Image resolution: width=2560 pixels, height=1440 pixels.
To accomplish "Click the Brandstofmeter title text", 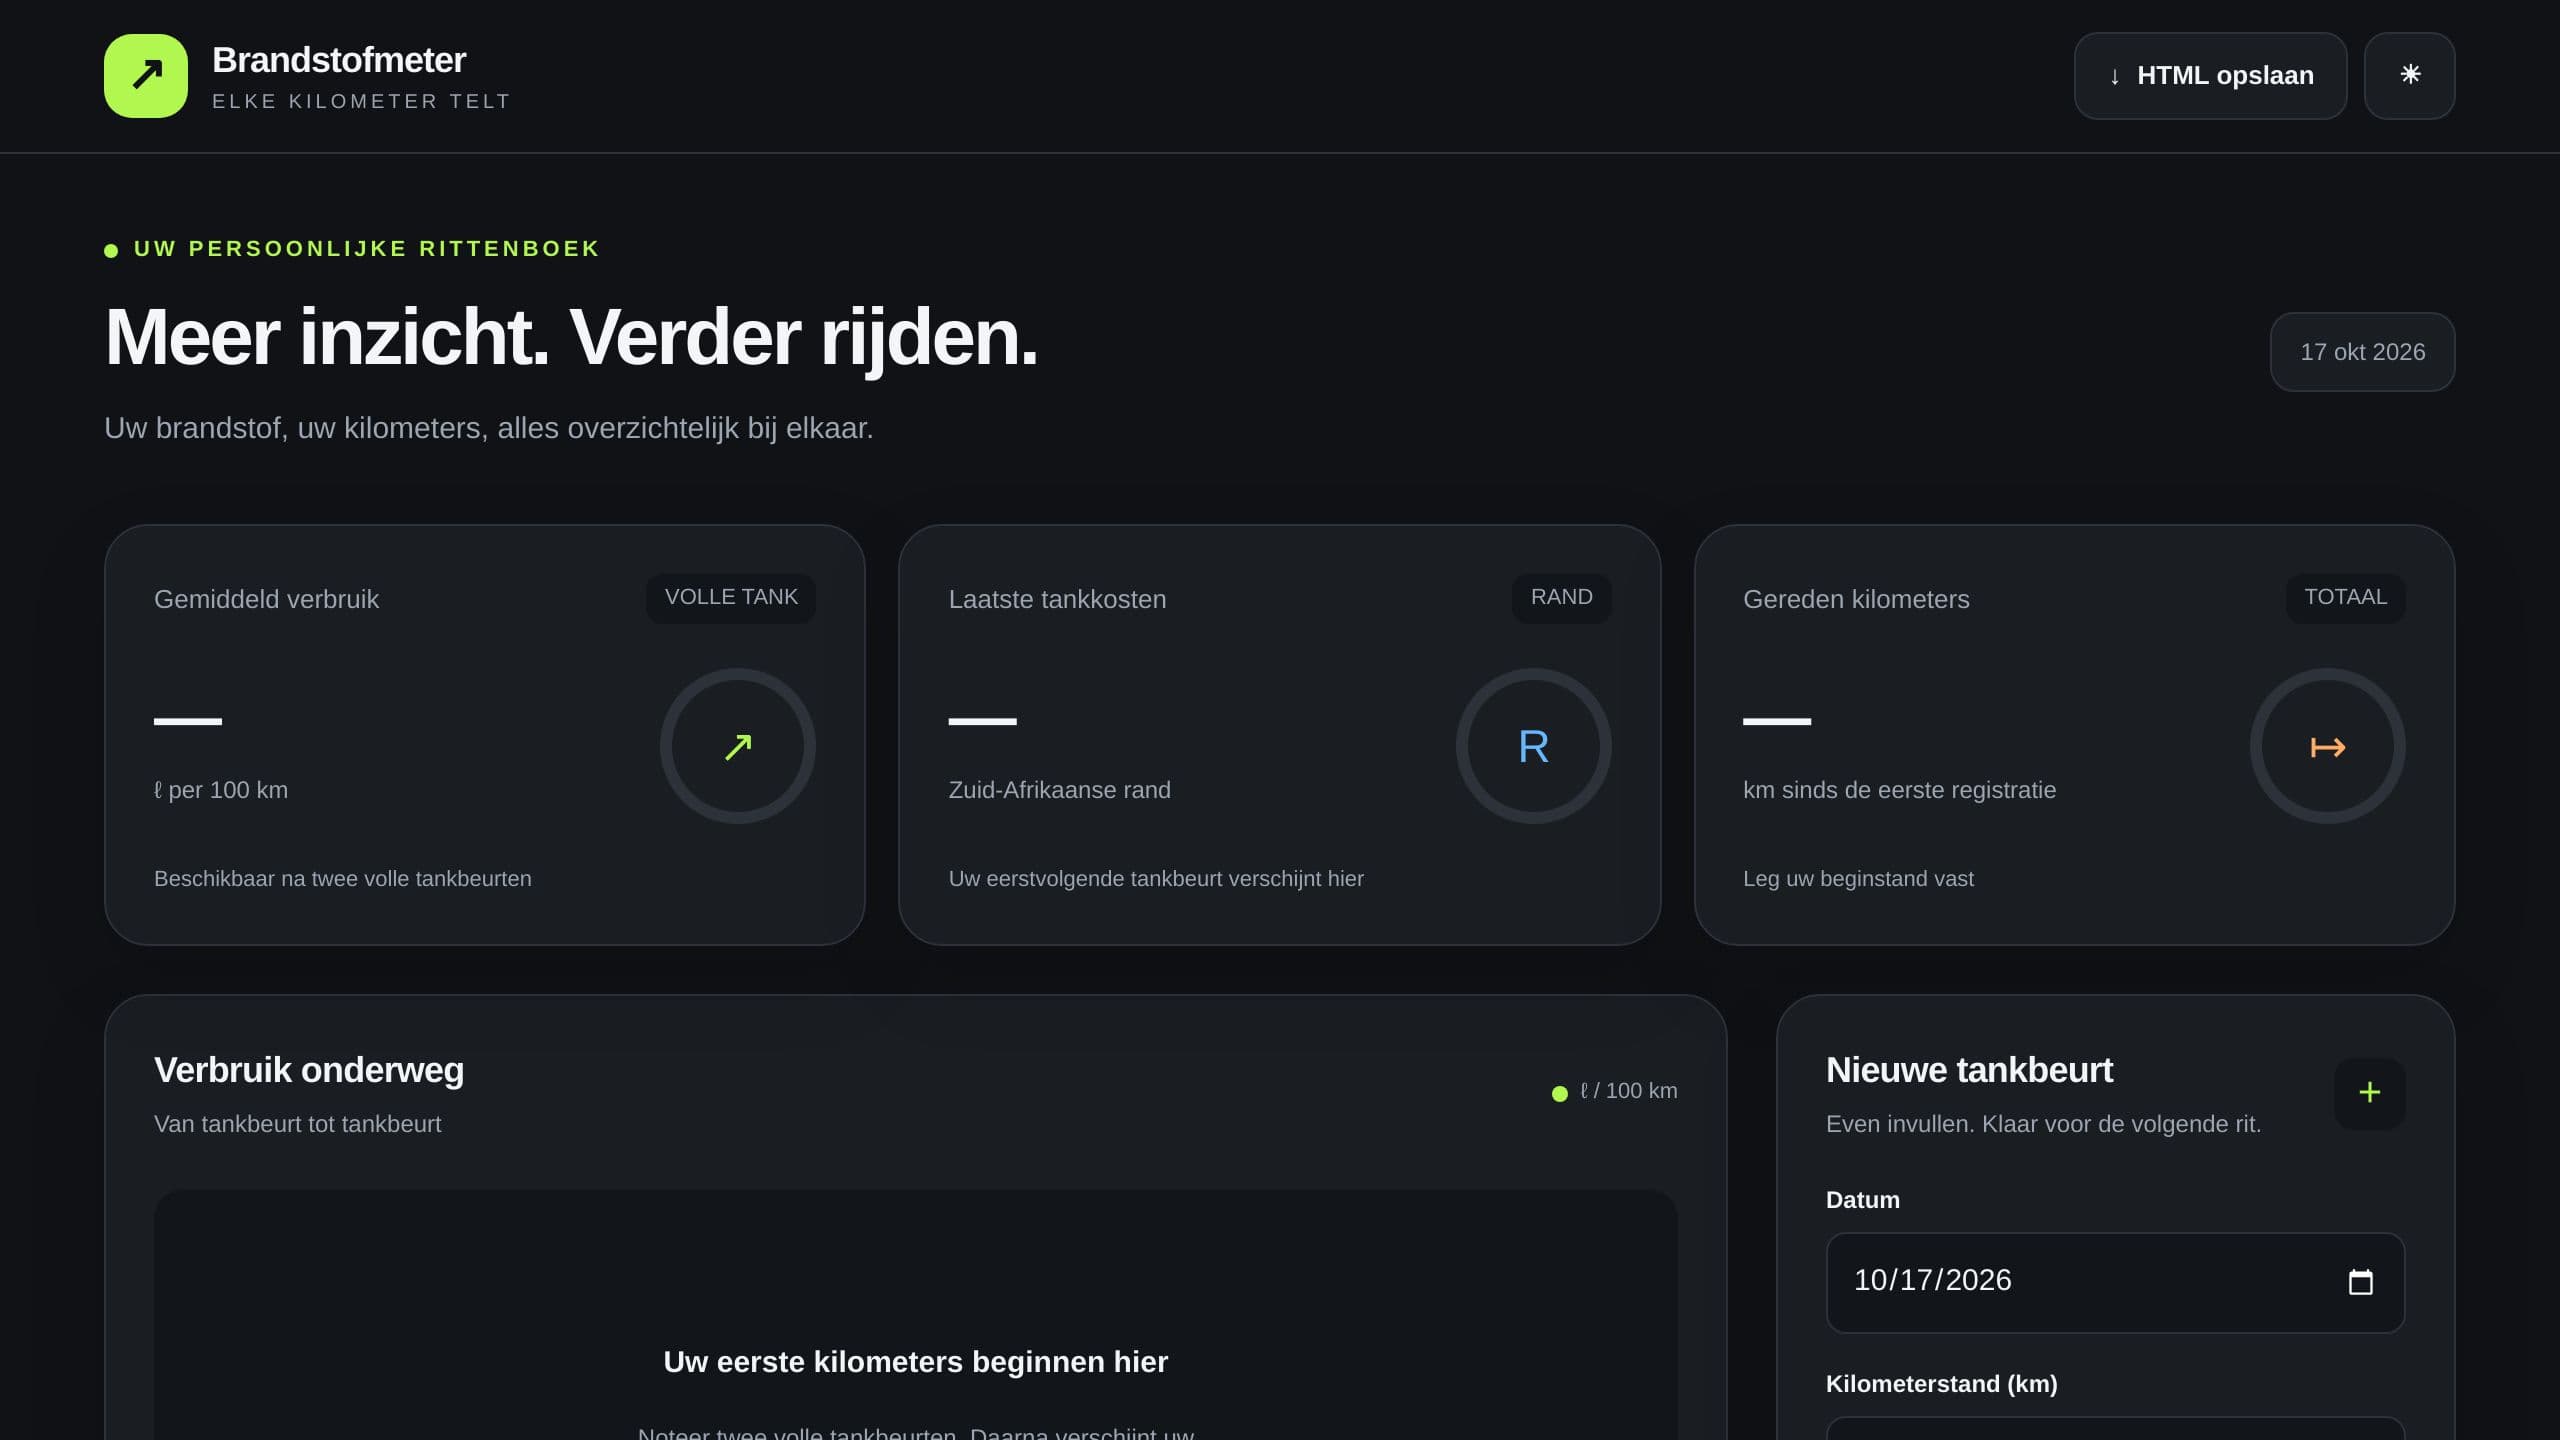I will coord(339,60).
